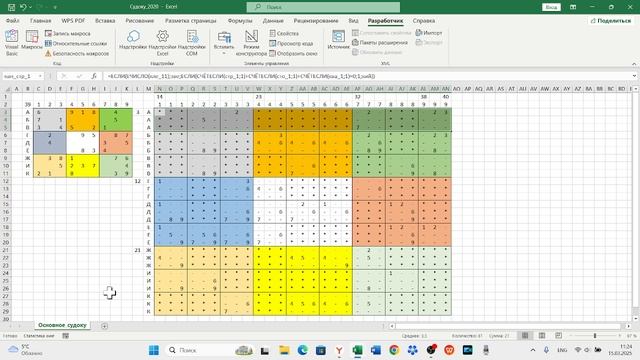Click the zoom slider handle
The image size is (640, 360).
click(595, 336)
